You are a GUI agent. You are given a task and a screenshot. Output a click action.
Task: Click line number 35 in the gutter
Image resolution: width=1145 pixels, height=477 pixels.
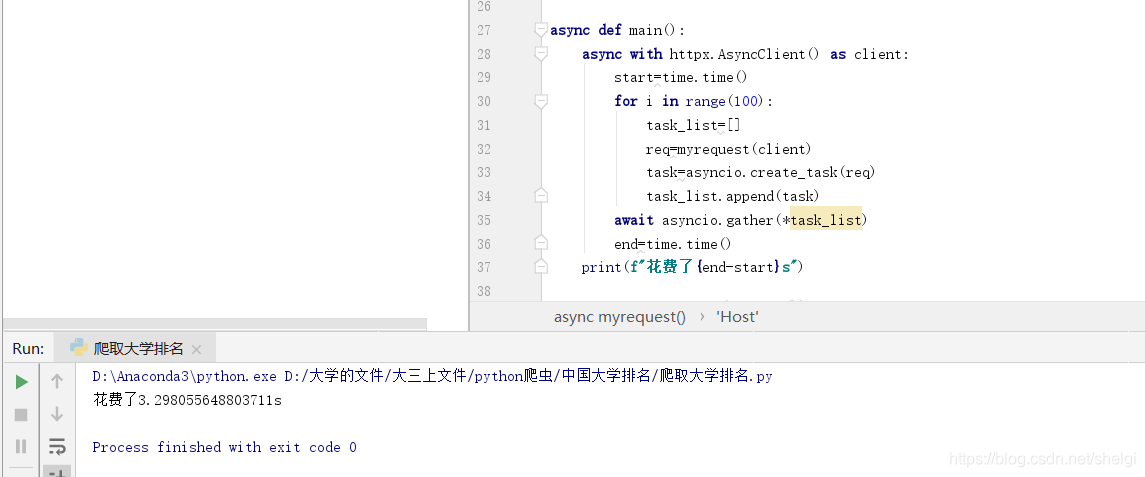coord(484,220)
